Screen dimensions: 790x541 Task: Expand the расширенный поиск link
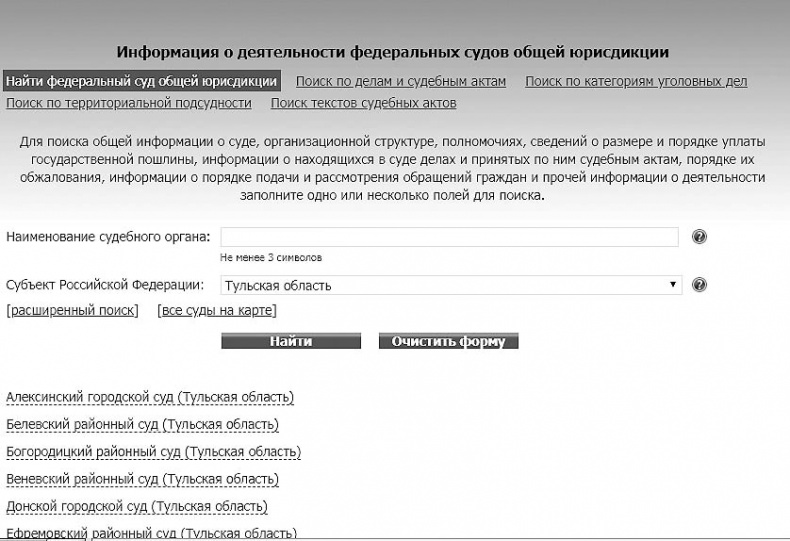pos(72,311)
